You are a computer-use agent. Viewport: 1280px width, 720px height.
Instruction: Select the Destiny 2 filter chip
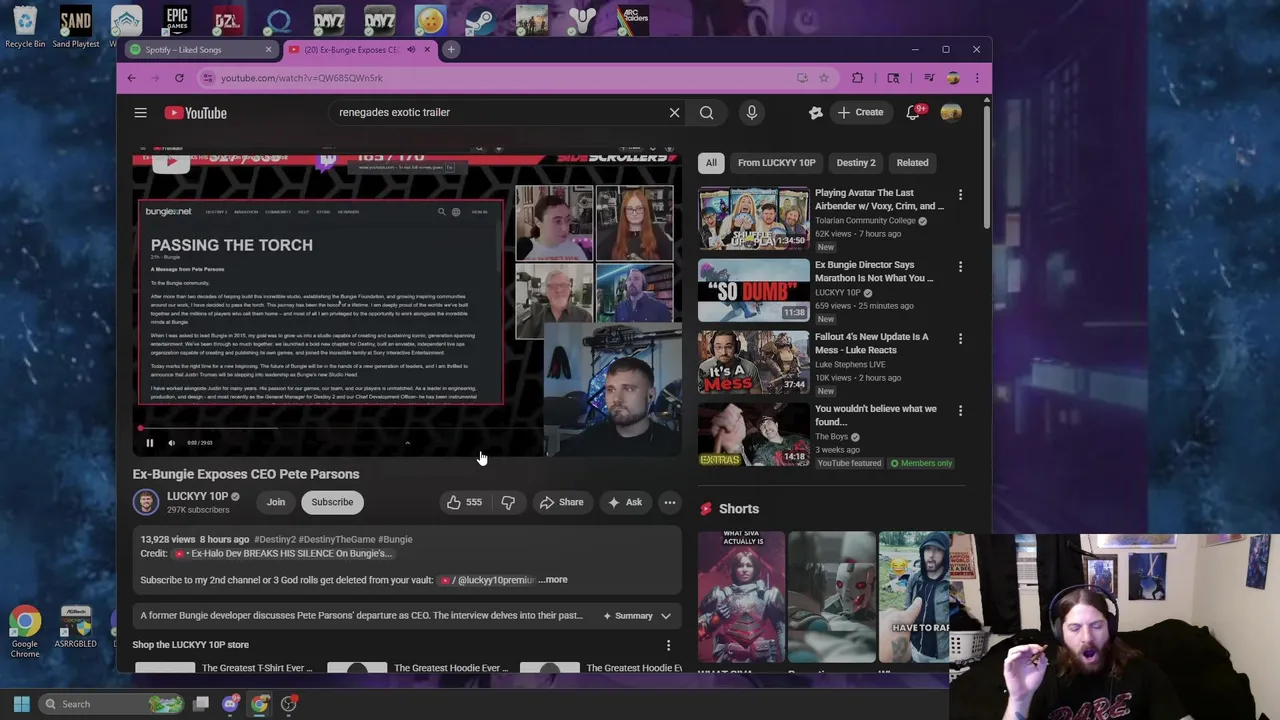coord(856,163)
